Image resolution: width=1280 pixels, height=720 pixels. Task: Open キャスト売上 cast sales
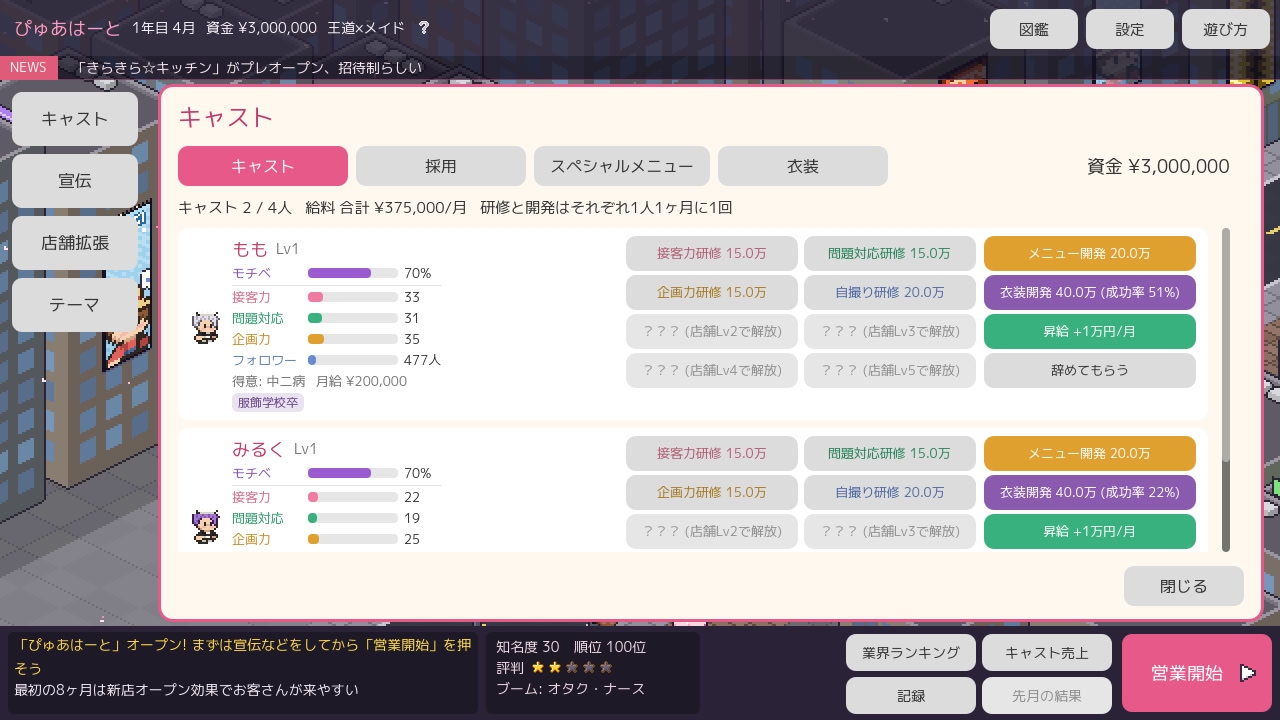[x=1047, y=653]
